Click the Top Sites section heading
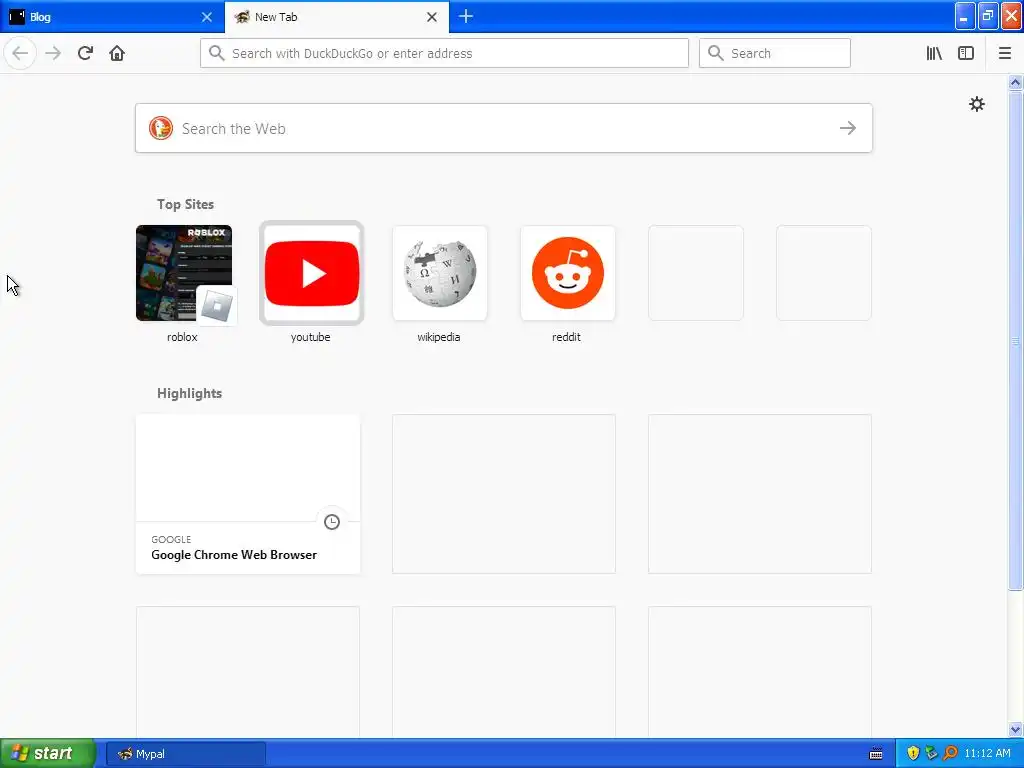 [185, 204]
